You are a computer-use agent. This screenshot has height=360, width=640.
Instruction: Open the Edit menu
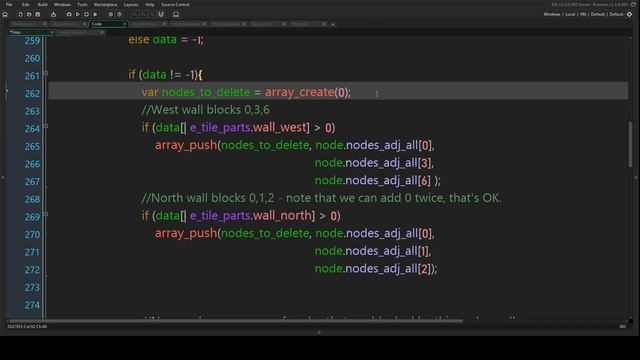pyautogui.click(x=26, y=4)
